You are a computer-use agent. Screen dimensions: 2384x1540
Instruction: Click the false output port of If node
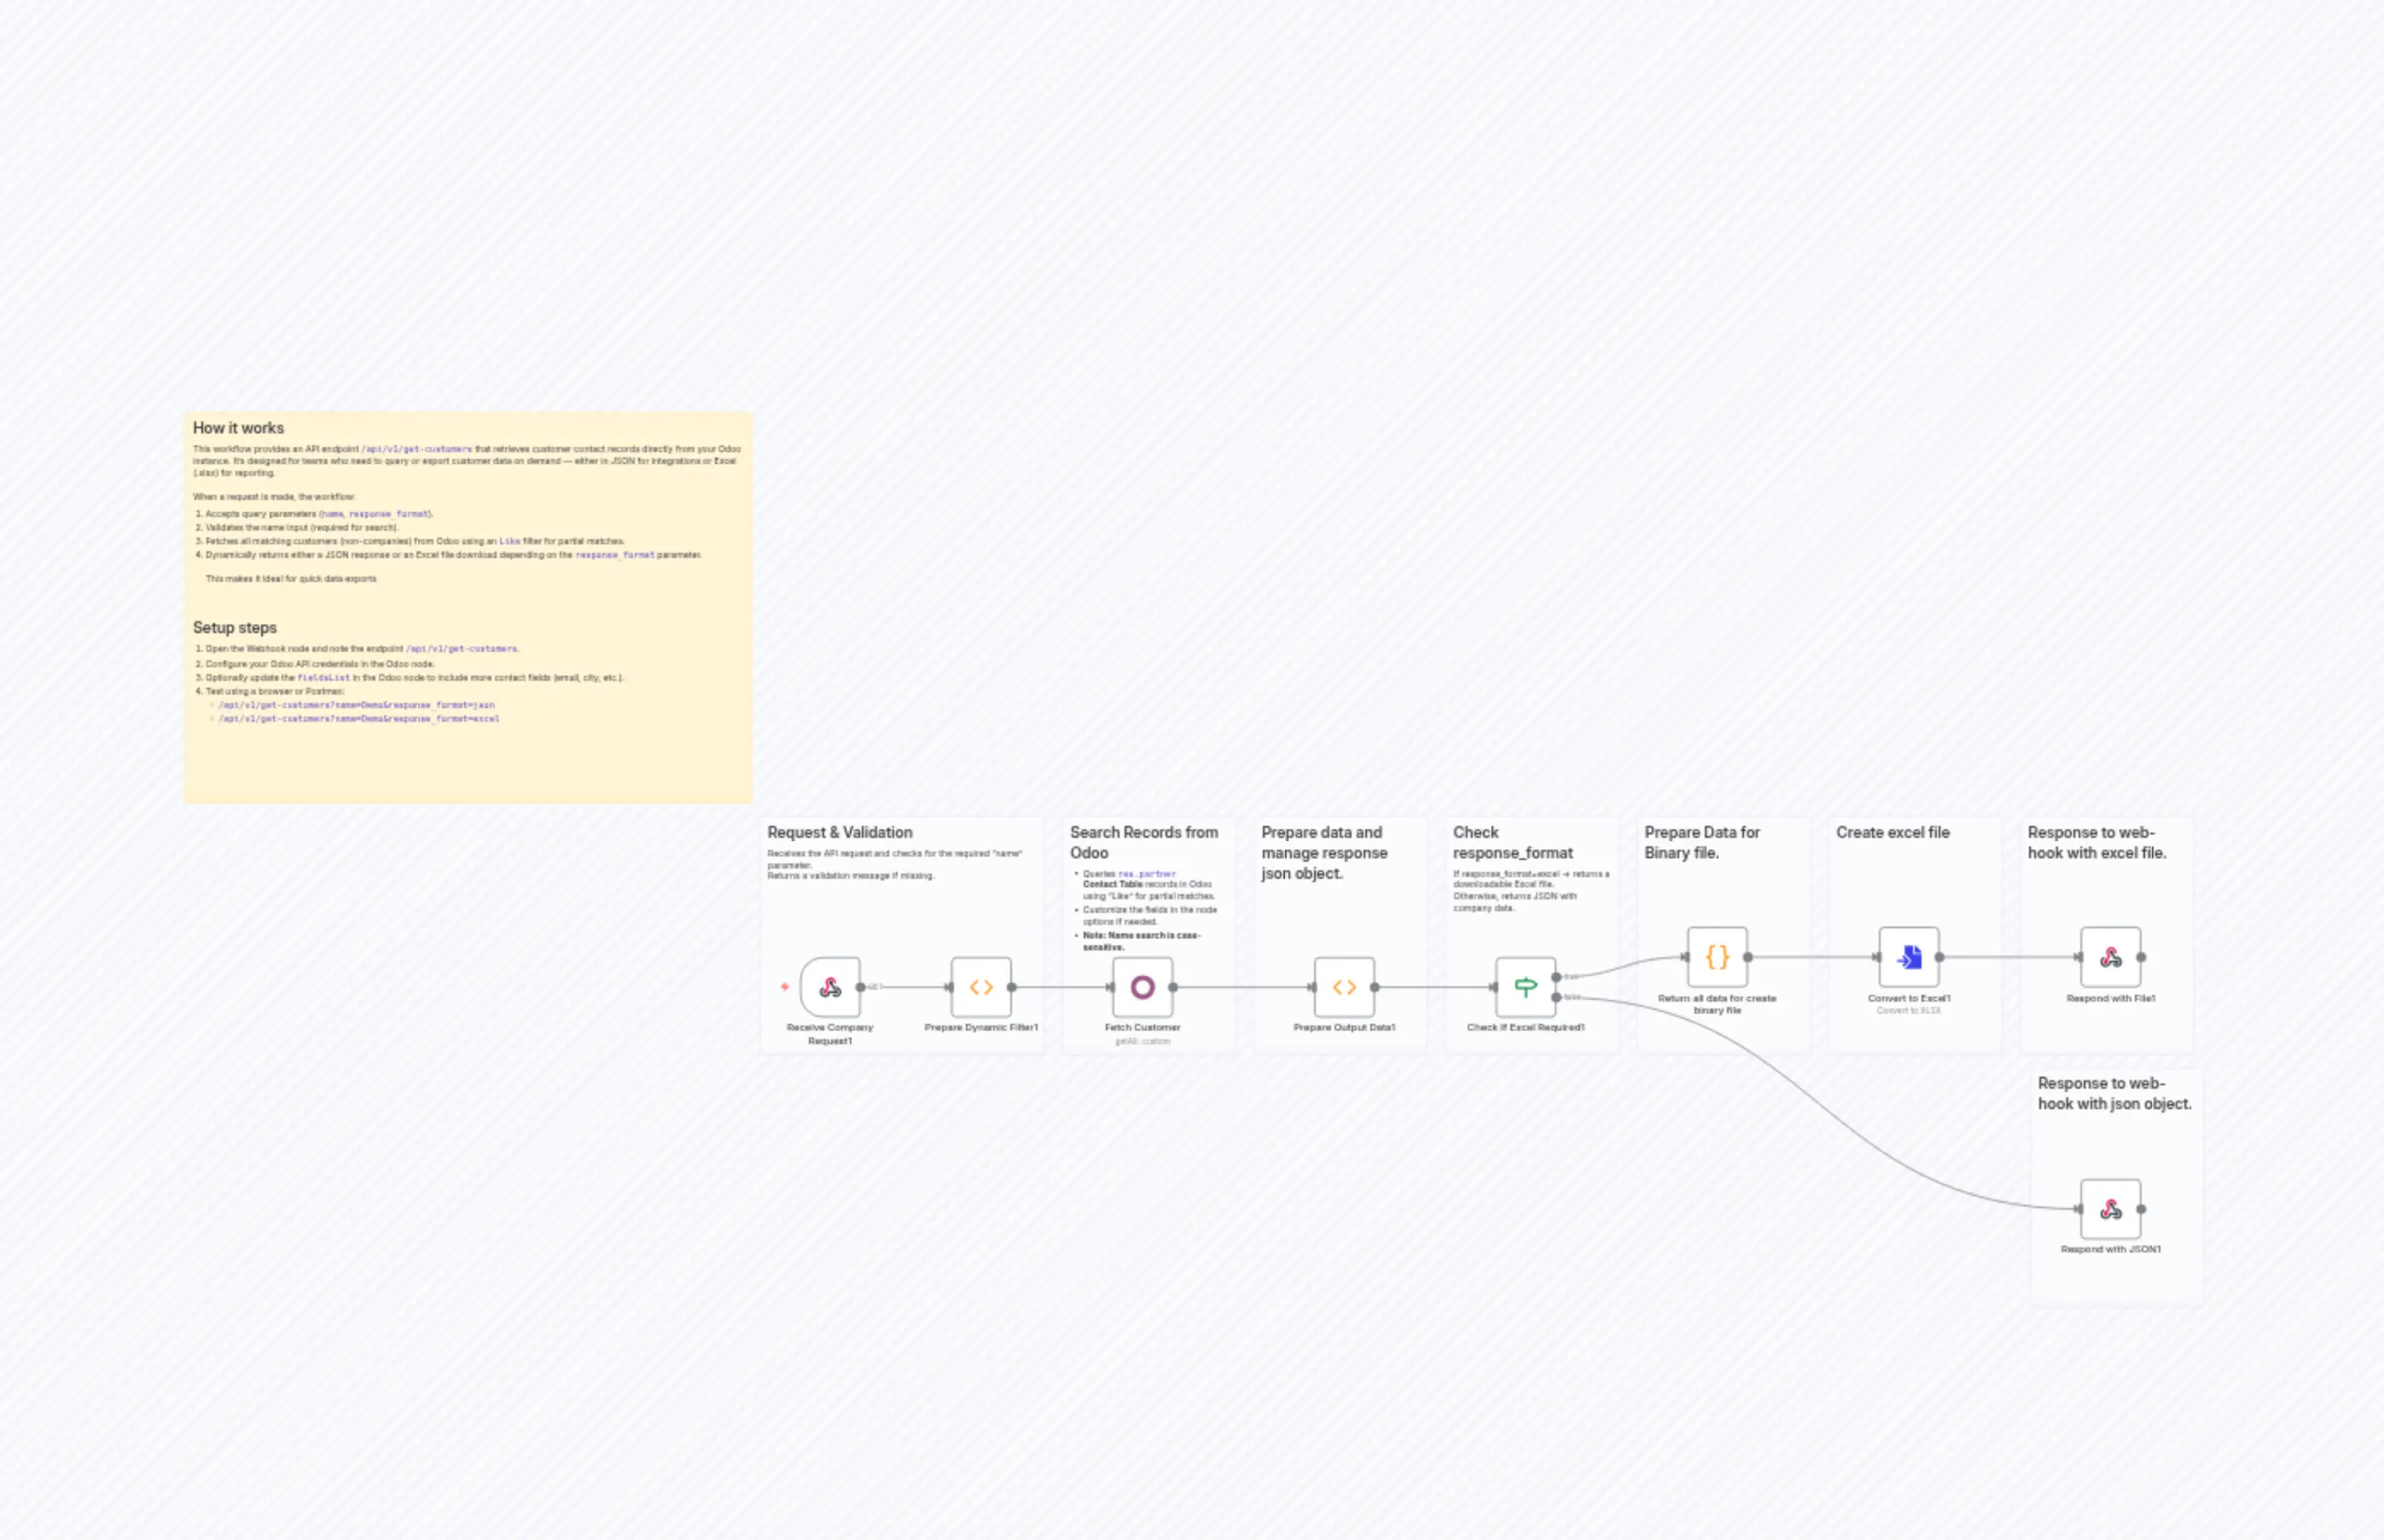1557,997
